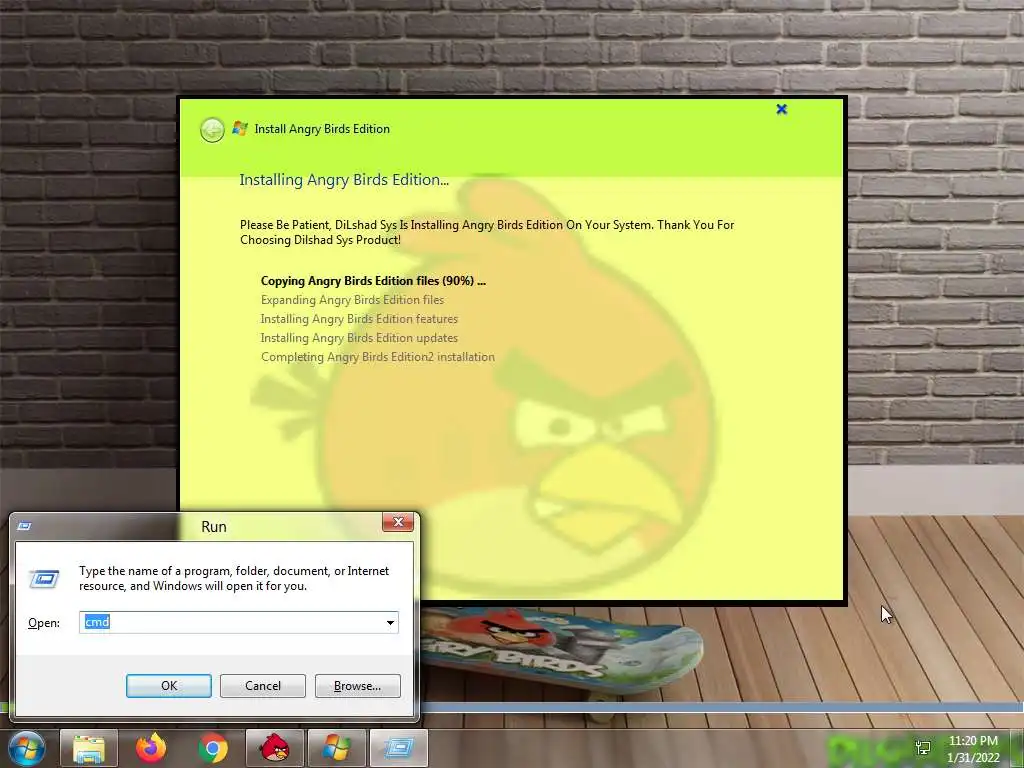Screen dimensions: 1024x768
Task: Close the Run dialog
Action: [x=398, y=522]
